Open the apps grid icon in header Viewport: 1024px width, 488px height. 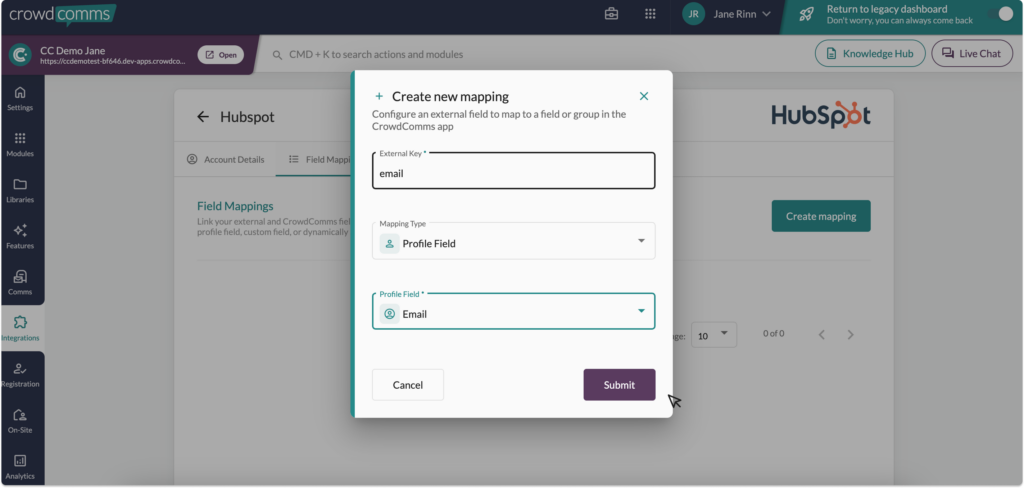click(650, 14)
